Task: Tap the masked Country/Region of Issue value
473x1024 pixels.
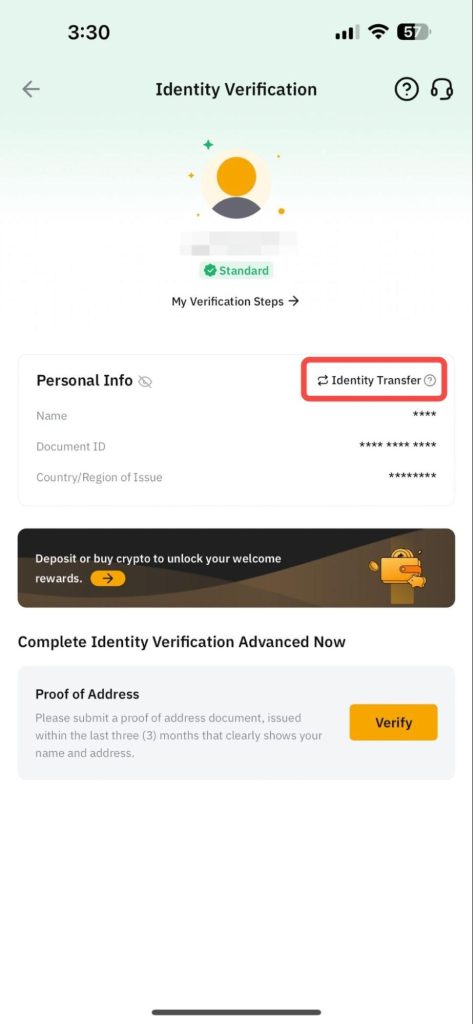Action: 412,477
